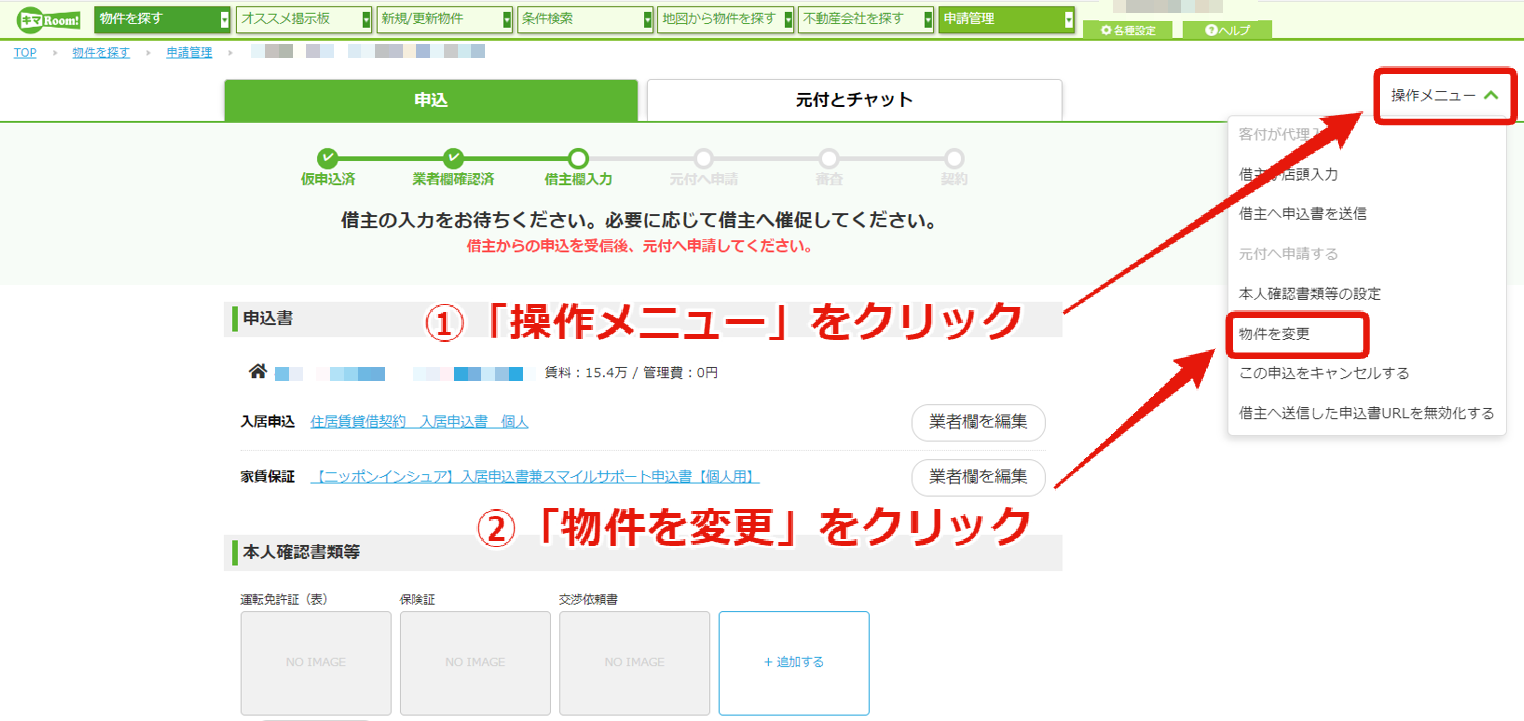This screenshot has height=721, width=1524.
Task: Open the ヘルプ question mark help
Action: pyautogui.click(x=1227, y=30)
